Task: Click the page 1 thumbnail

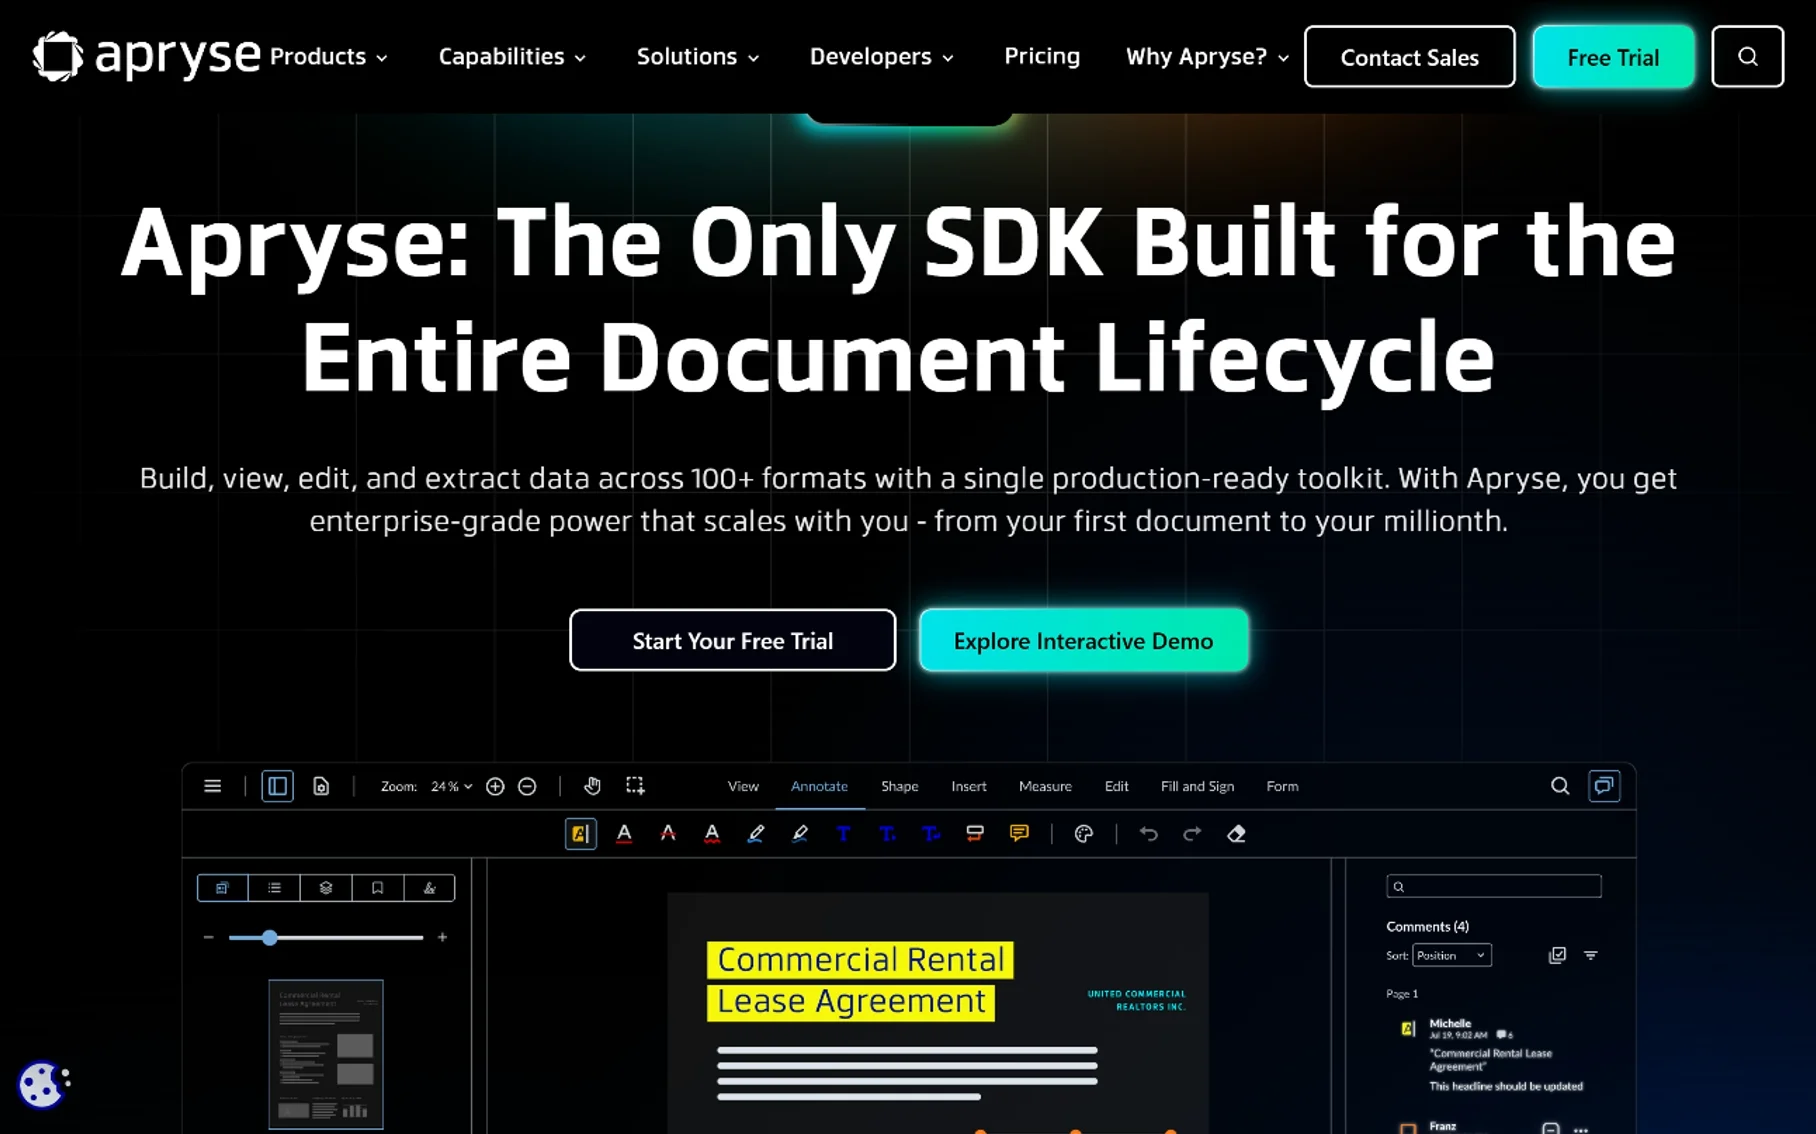Action: click(x=326, y=1054)
